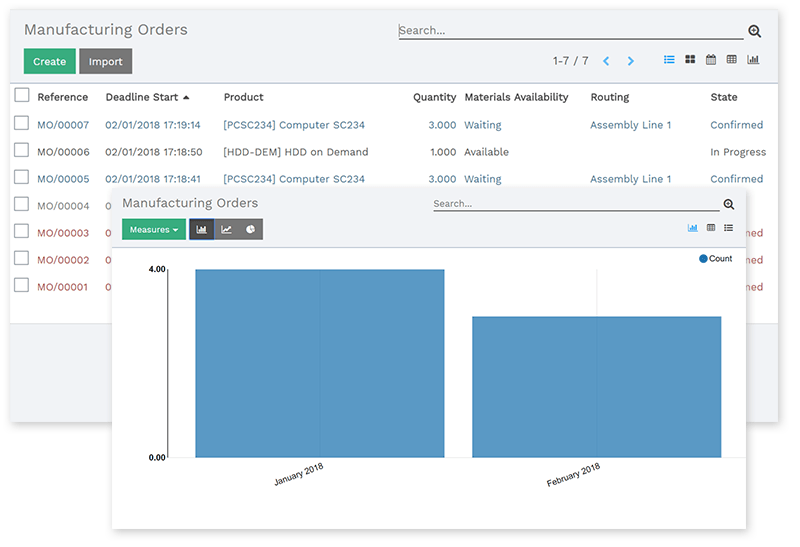Sort by the Quantity column header
Image resolution: width=800 pixels, height=547 pixels.
pos(434,97)
